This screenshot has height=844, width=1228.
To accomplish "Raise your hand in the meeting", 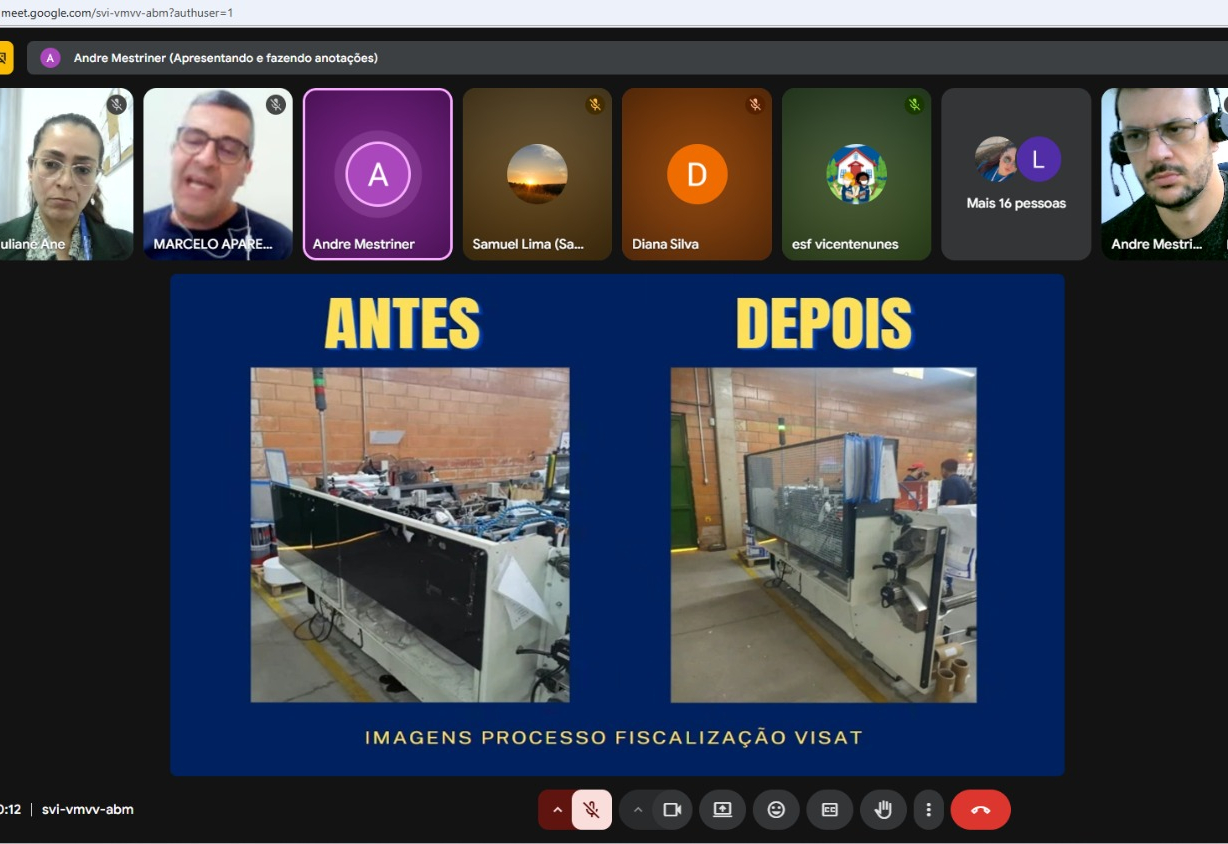I will click(x=883, y=810).
